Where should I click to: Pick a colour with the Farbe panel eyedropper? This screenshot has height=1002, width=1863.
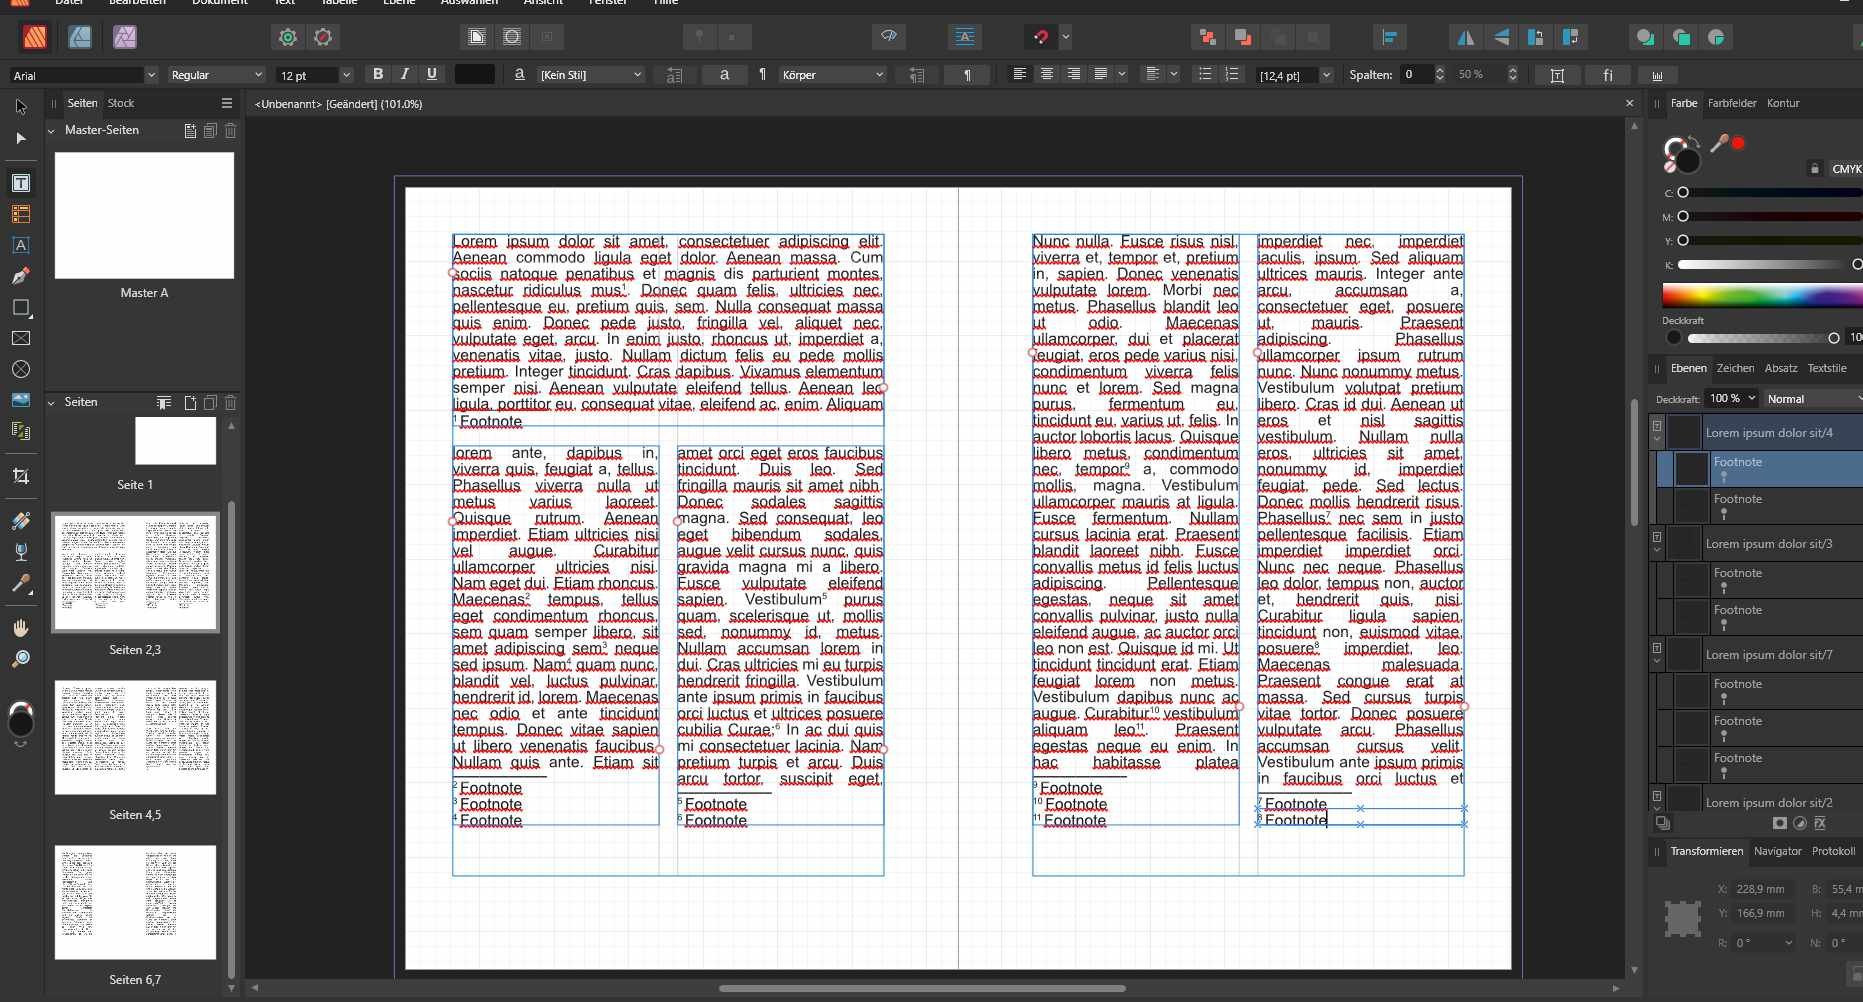tap(1719, 143)
